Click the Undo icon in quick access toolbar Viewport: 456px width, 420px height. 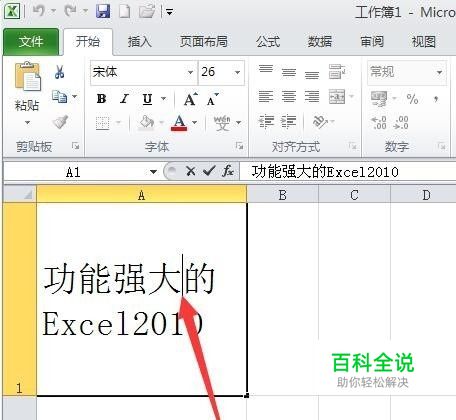(x=39, y=12)
